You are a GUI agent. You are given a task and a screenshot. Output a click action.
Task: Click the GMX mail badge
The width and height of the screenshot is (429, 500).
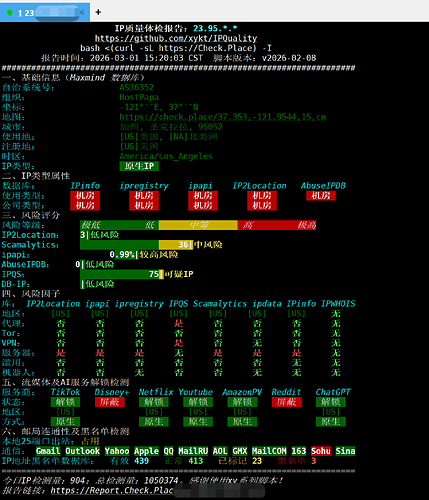[240, 451]
